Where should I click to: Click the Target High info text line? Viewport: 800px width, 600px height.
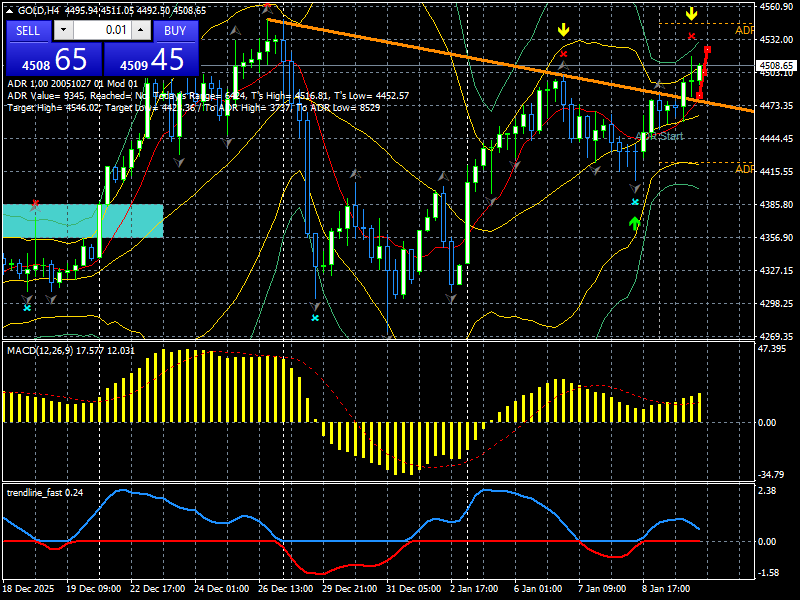193,108
